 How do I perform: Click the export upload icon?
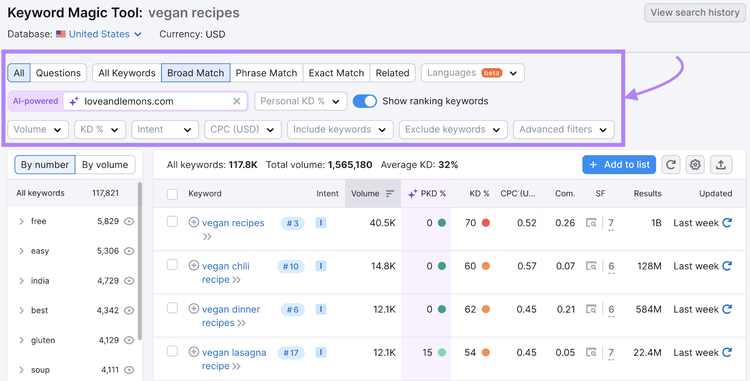coord(721,165)
